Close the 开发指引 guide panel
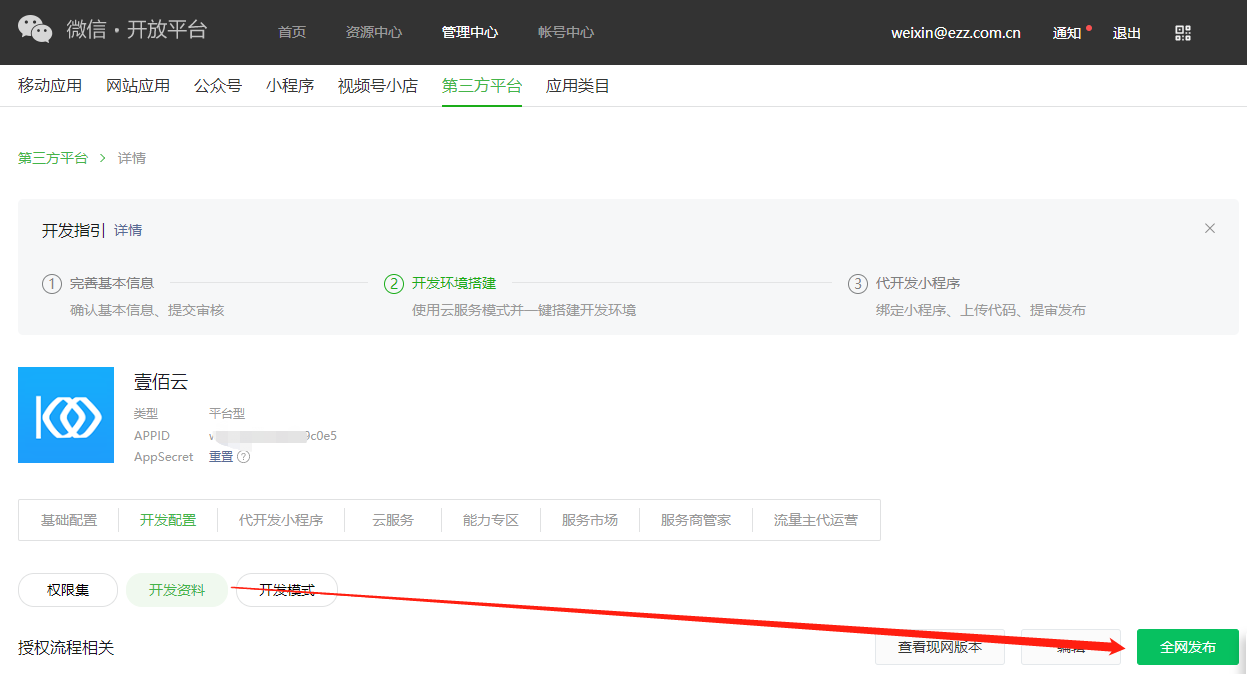The image size is (1247, 674). click(1210, 228)
